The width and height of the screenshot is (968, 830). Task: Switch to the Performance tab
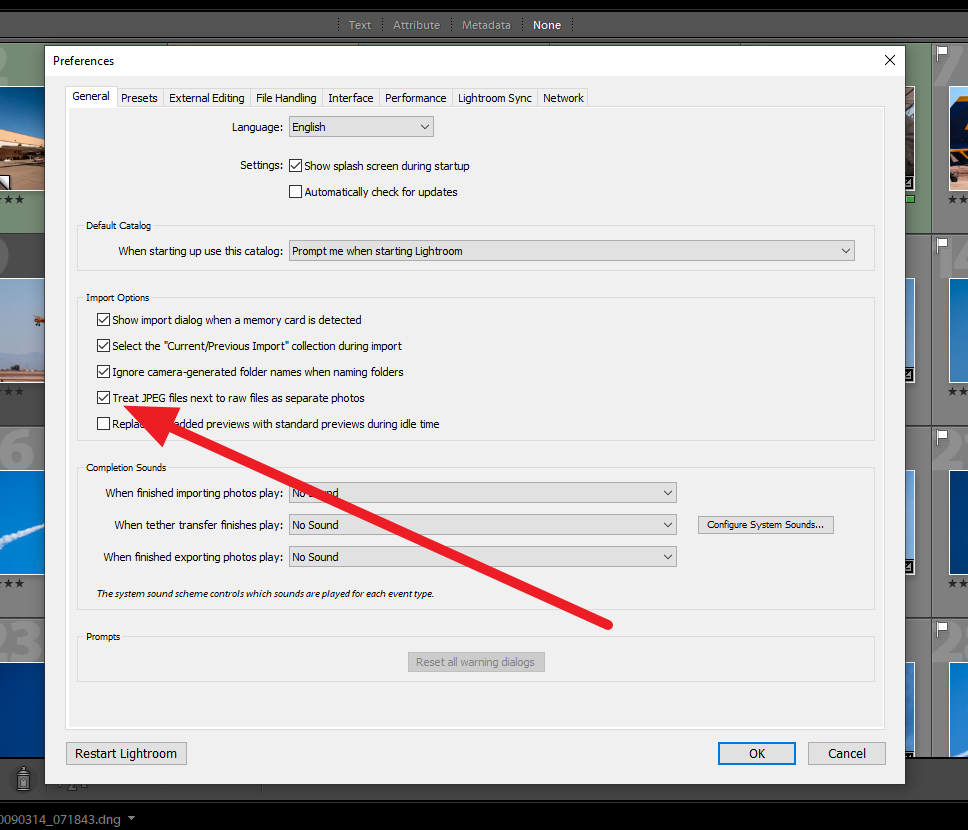[415, 97]
